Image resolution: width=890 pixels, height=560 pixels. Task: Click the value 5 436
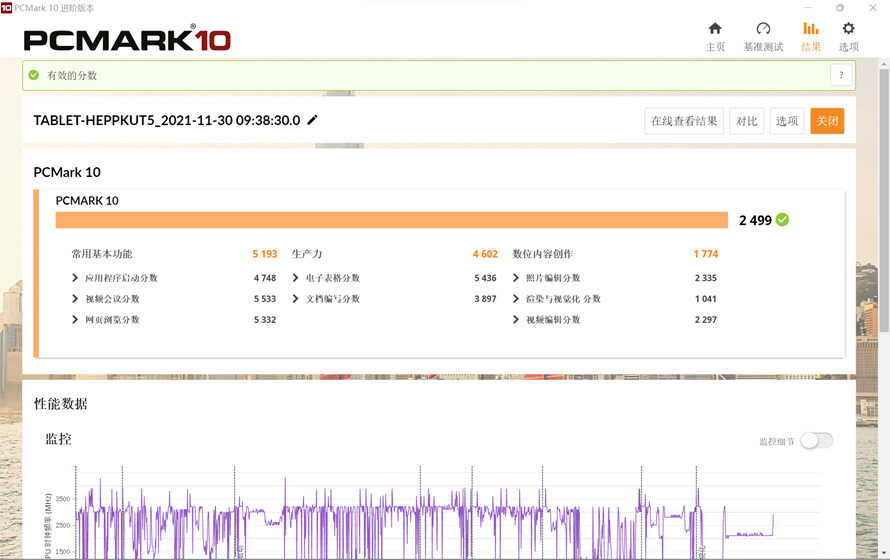pos(485,278)
